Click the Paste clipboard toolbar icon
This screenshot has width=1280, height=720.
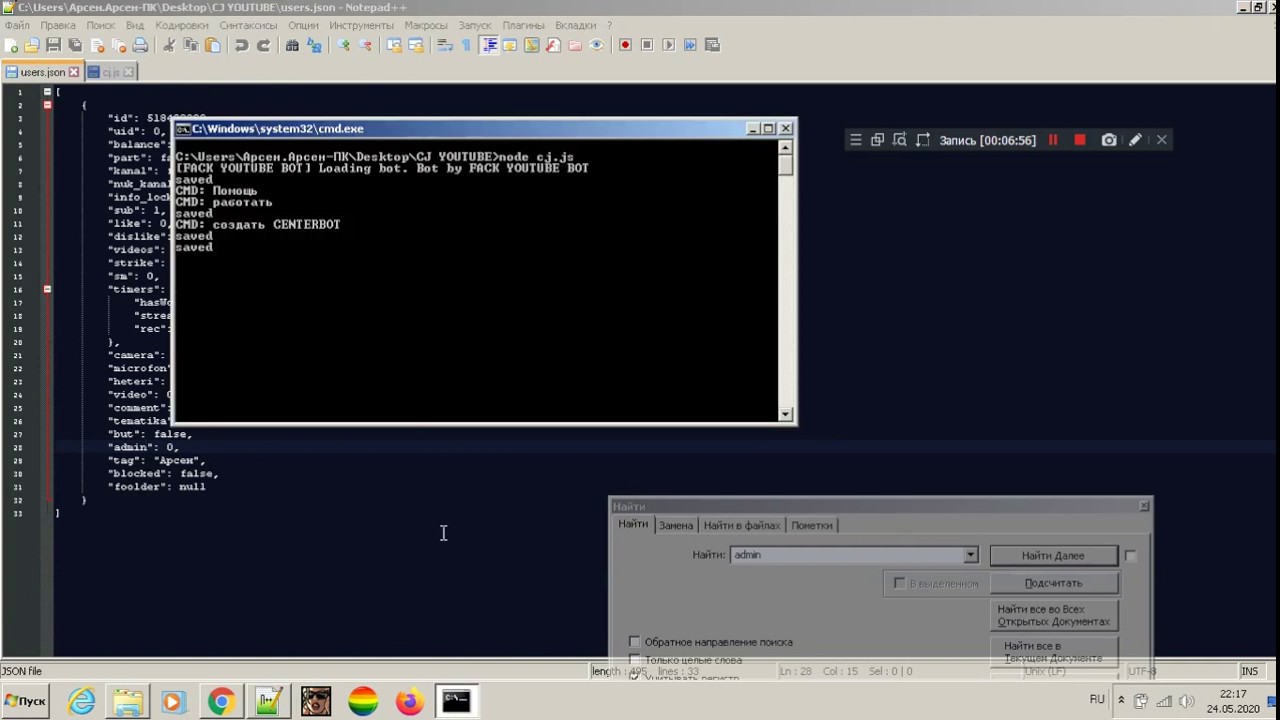point(212,45)
